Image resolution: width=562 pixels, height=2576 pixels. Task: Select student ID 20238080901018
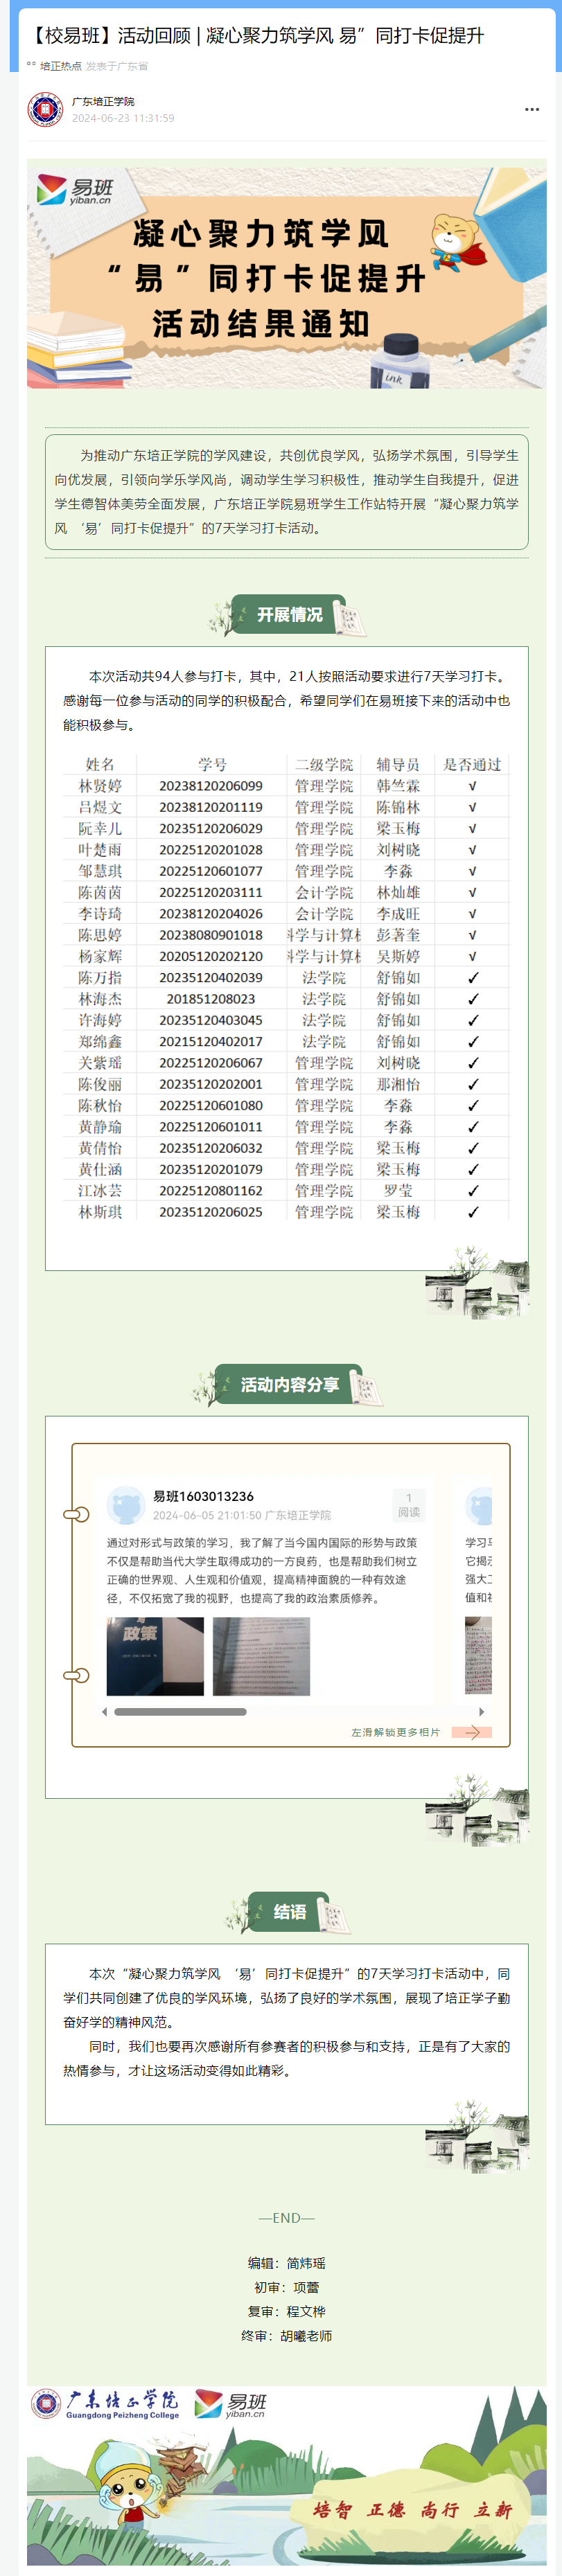(x=211, y=935)
